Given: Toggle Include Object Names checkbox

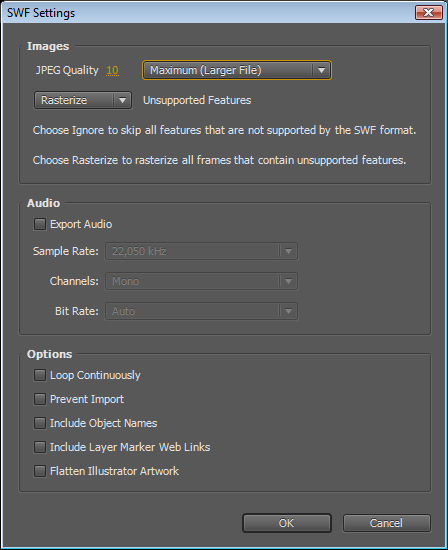Looking at the screenshot, I should (40, 423).
